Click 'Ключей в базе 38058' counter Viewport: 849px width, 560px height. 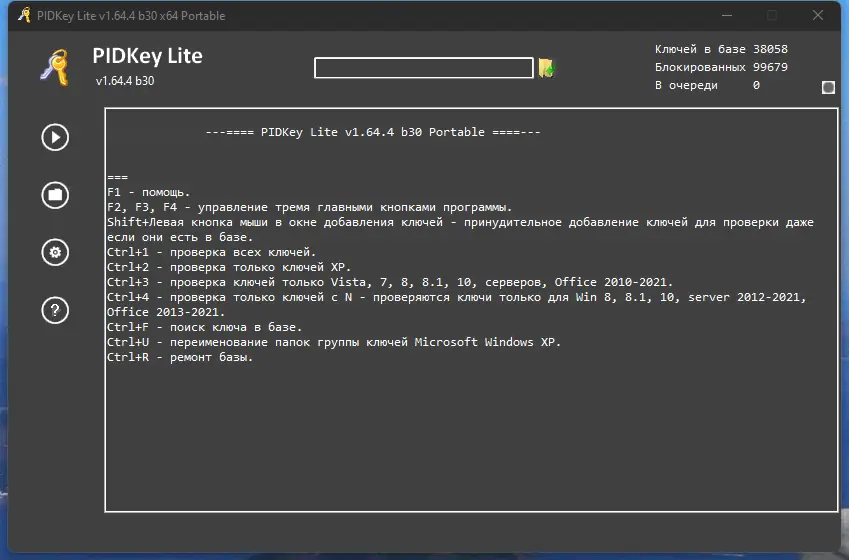coord(721,49)
